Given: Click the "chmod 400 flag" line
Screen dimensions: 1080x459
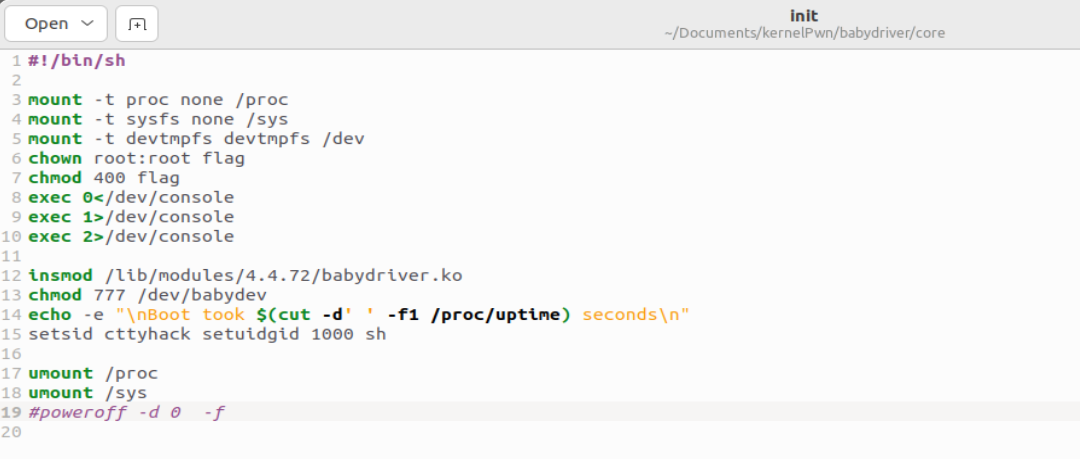Looking at the screenshot, I should tap(104, 178).
